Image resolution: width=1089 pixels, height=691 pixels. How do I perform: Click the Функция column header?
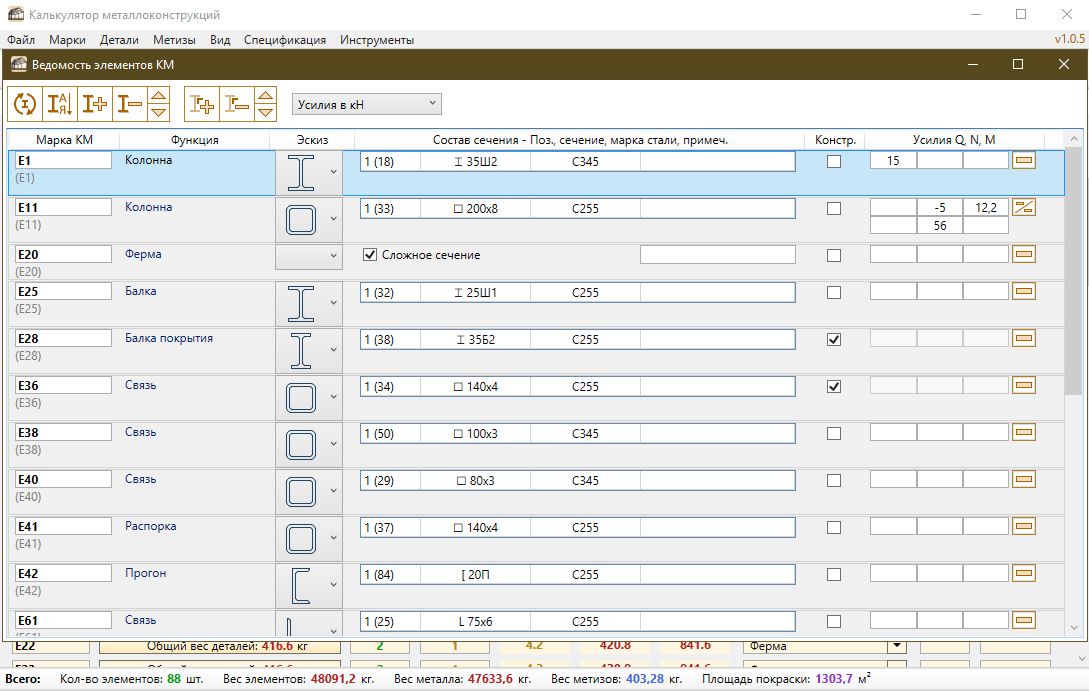point(194,140)
